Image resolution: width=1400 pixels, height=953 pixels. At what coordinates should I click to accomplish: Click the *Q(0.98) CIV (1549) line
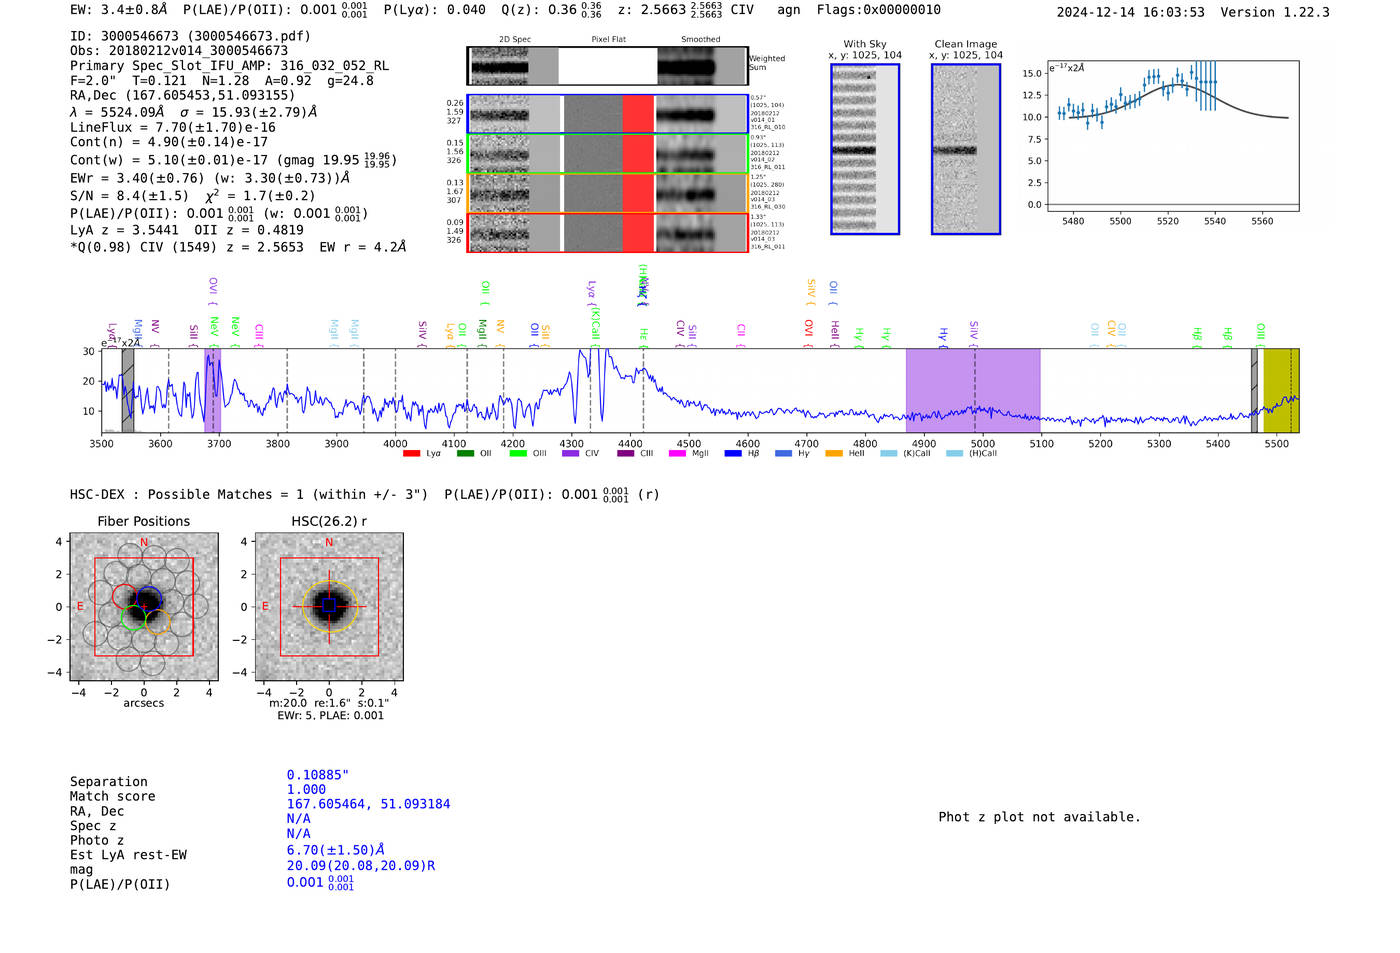(238, 247)
